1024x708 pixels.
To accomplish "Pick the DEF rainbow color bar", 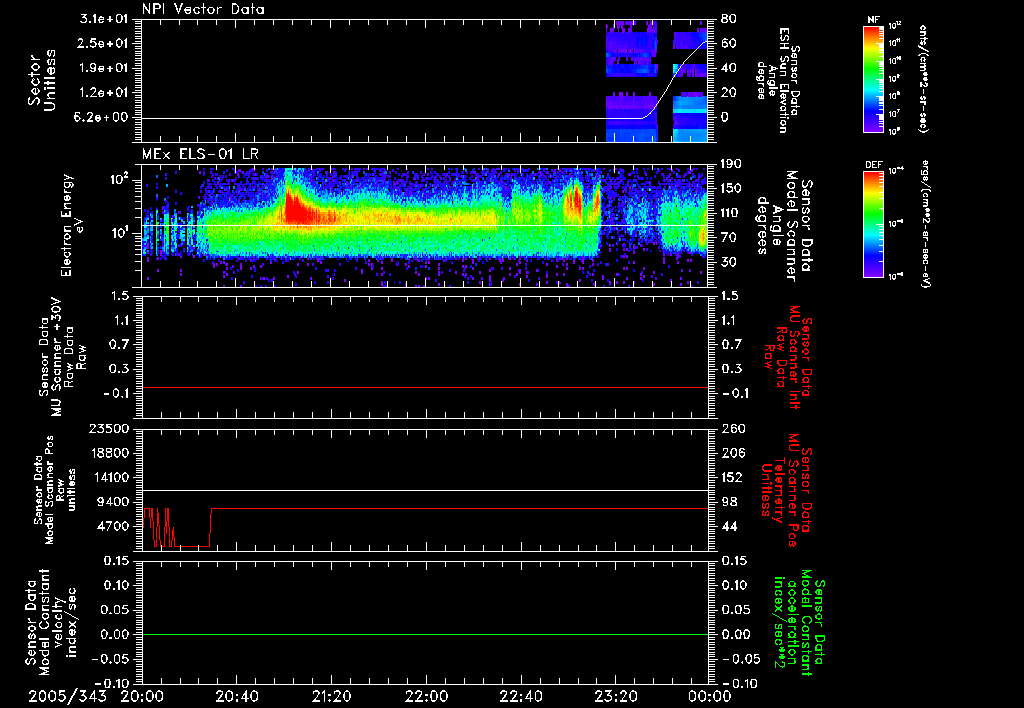I will 874,224.
